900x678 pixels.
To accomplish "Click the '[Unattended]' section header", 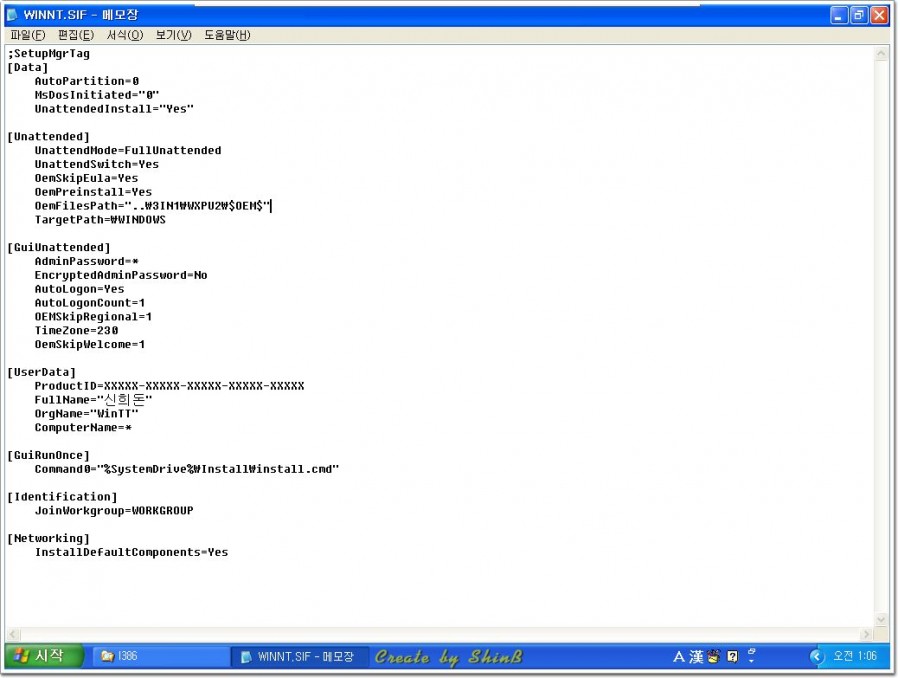I will pyautogui.click(x=48, y=137).
